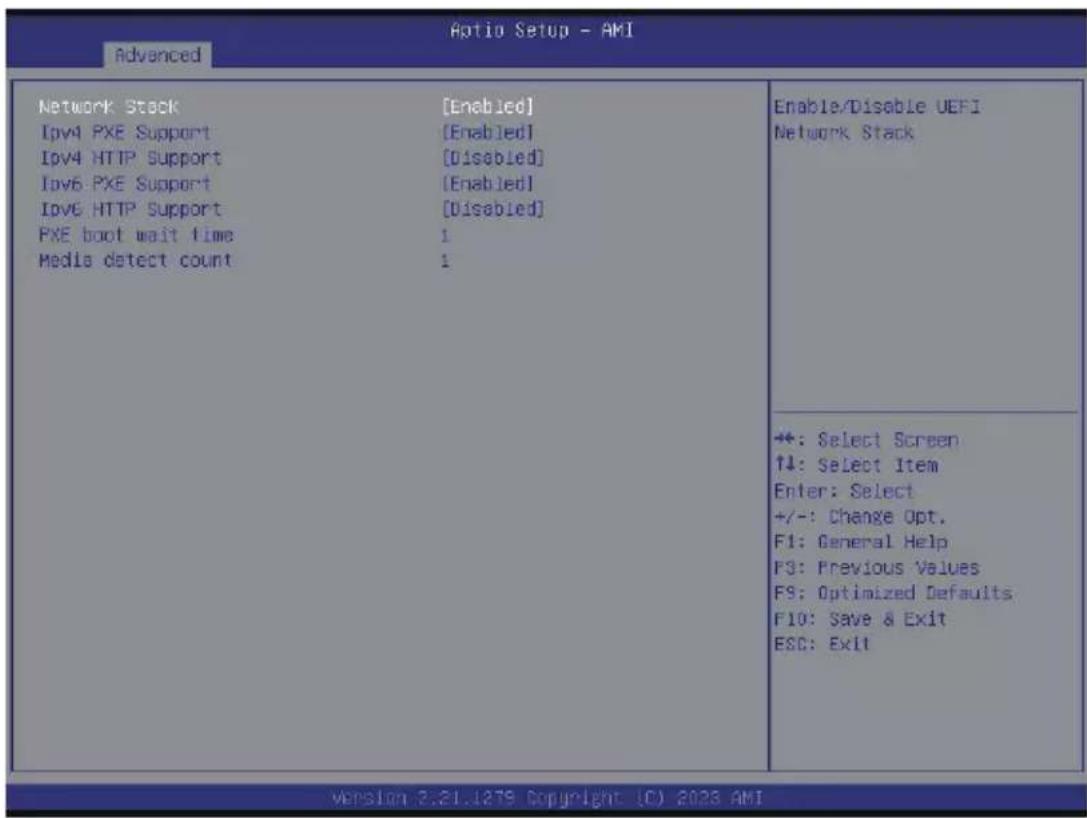1087x818 pixels.
Task: Change the Ipv4 HTTP Support Disabled value
Action: click(493, 158)
